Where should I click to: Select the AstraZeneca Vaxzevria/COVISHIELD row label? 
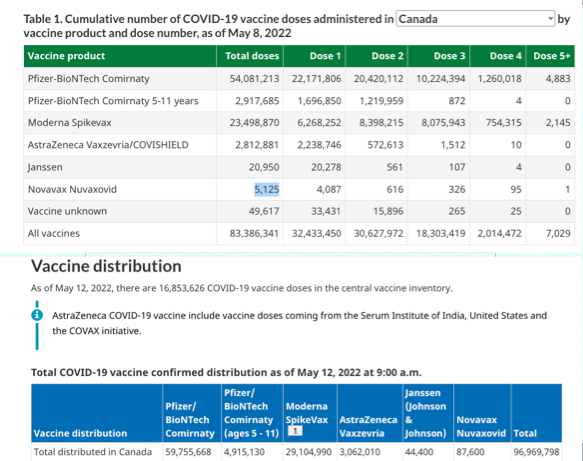click(108, 145)
